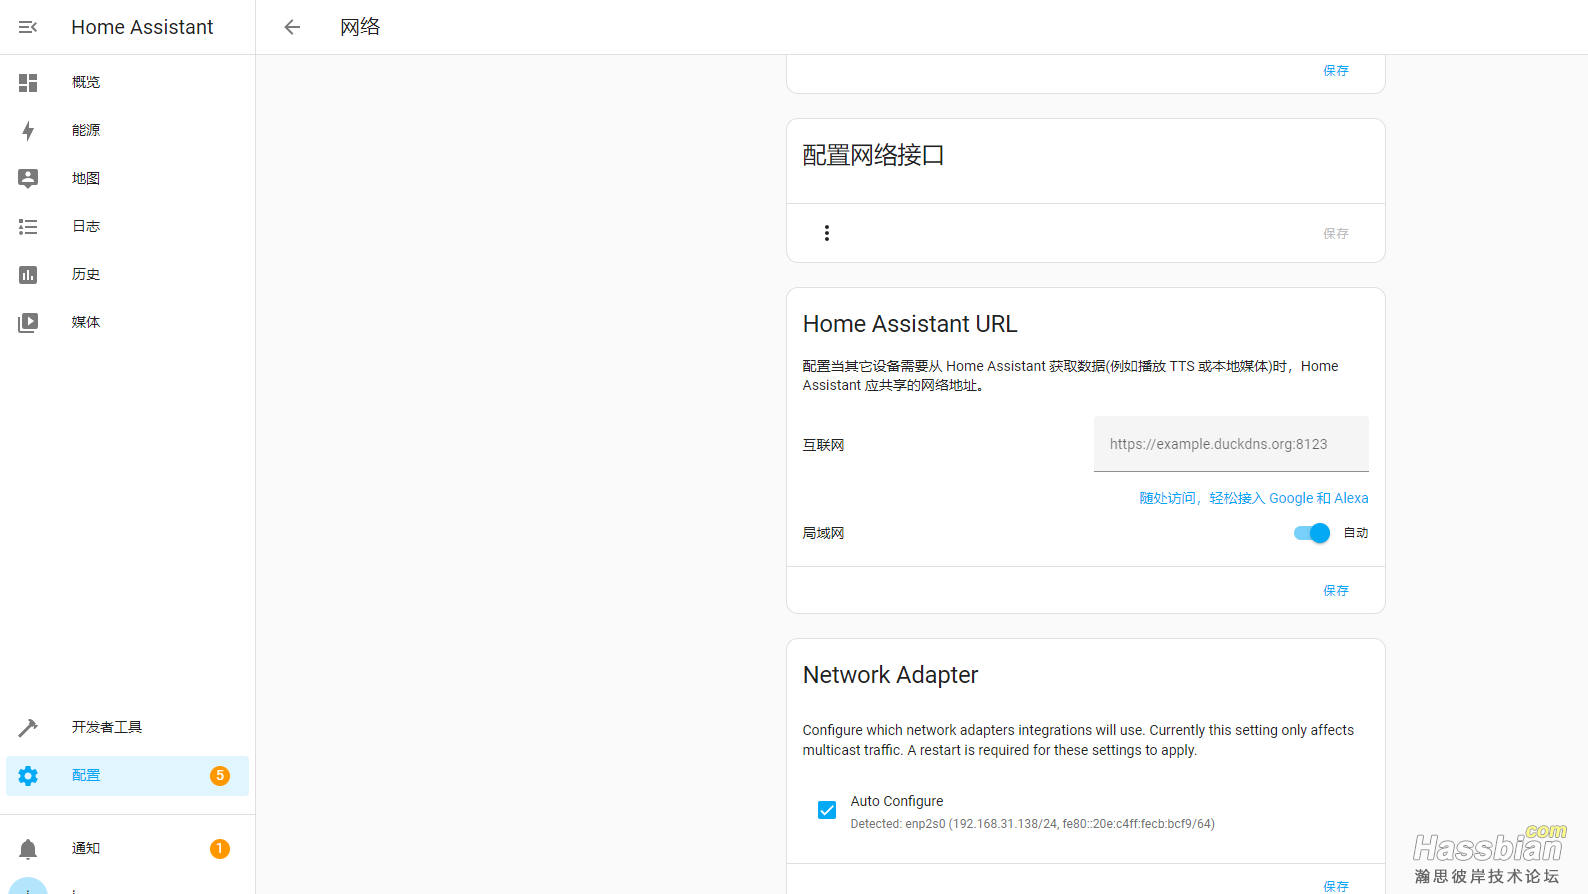Viewport: 1588px width, 894px height.
Task: Click 保存 in the 配置网络接口 card
Action: coord(1336,233)
